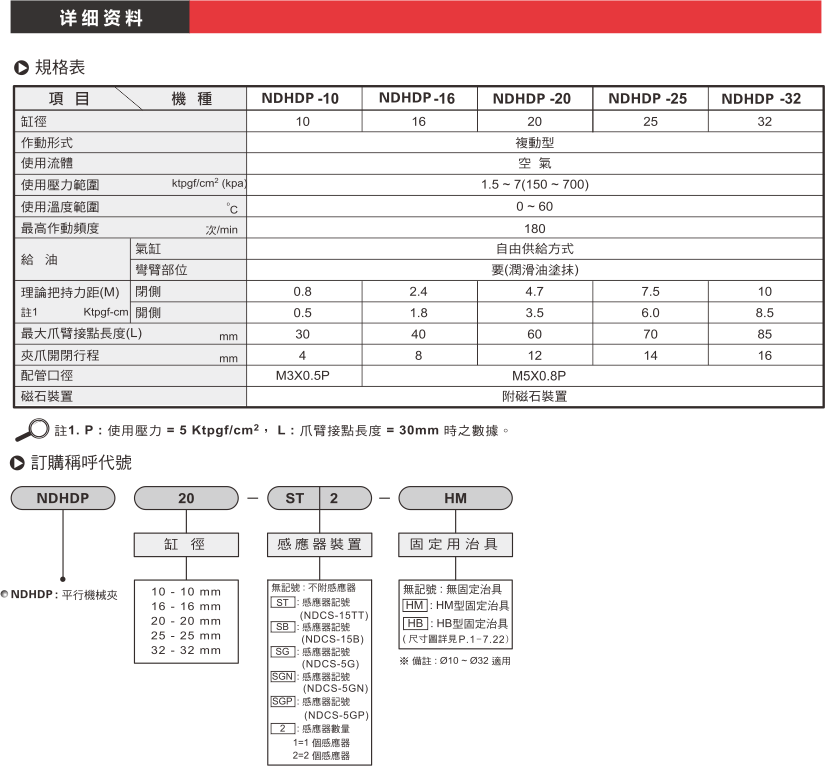This screenshot has height=766, width=826.
Task: Select the boxed SB sensor code
Action: tap(283, 627)
